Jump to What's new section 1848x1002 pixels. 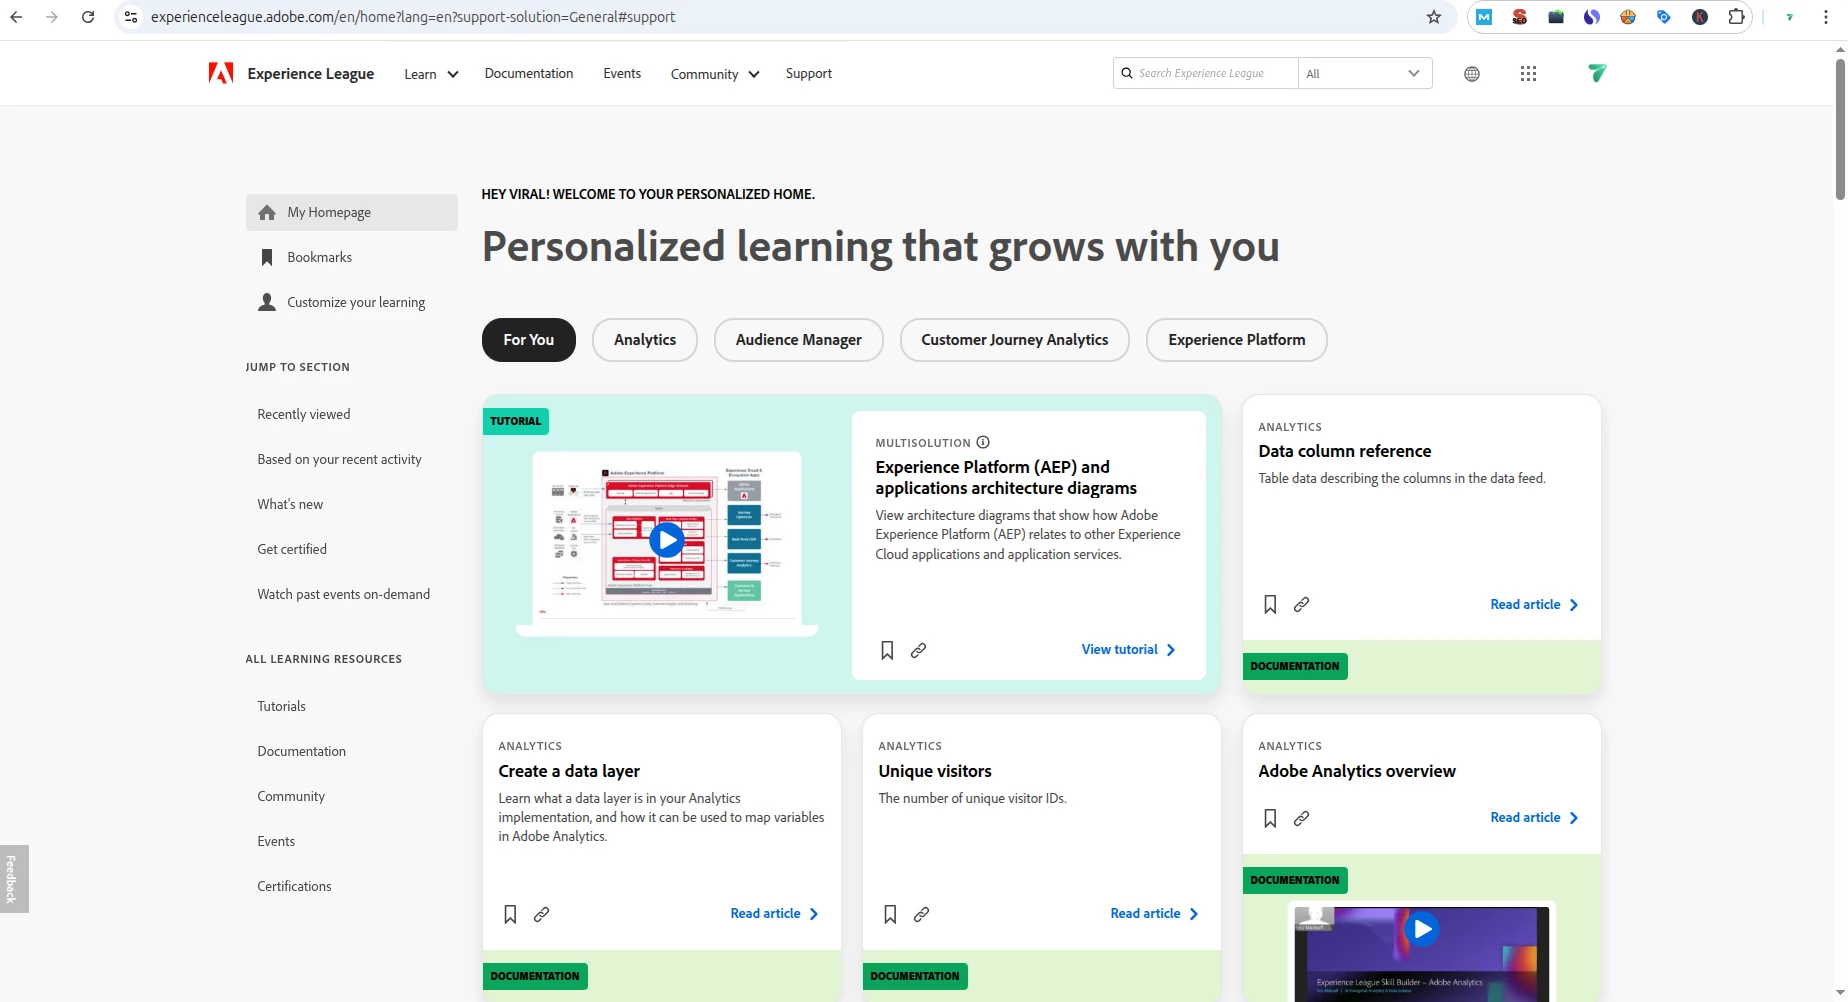point(290,504)
